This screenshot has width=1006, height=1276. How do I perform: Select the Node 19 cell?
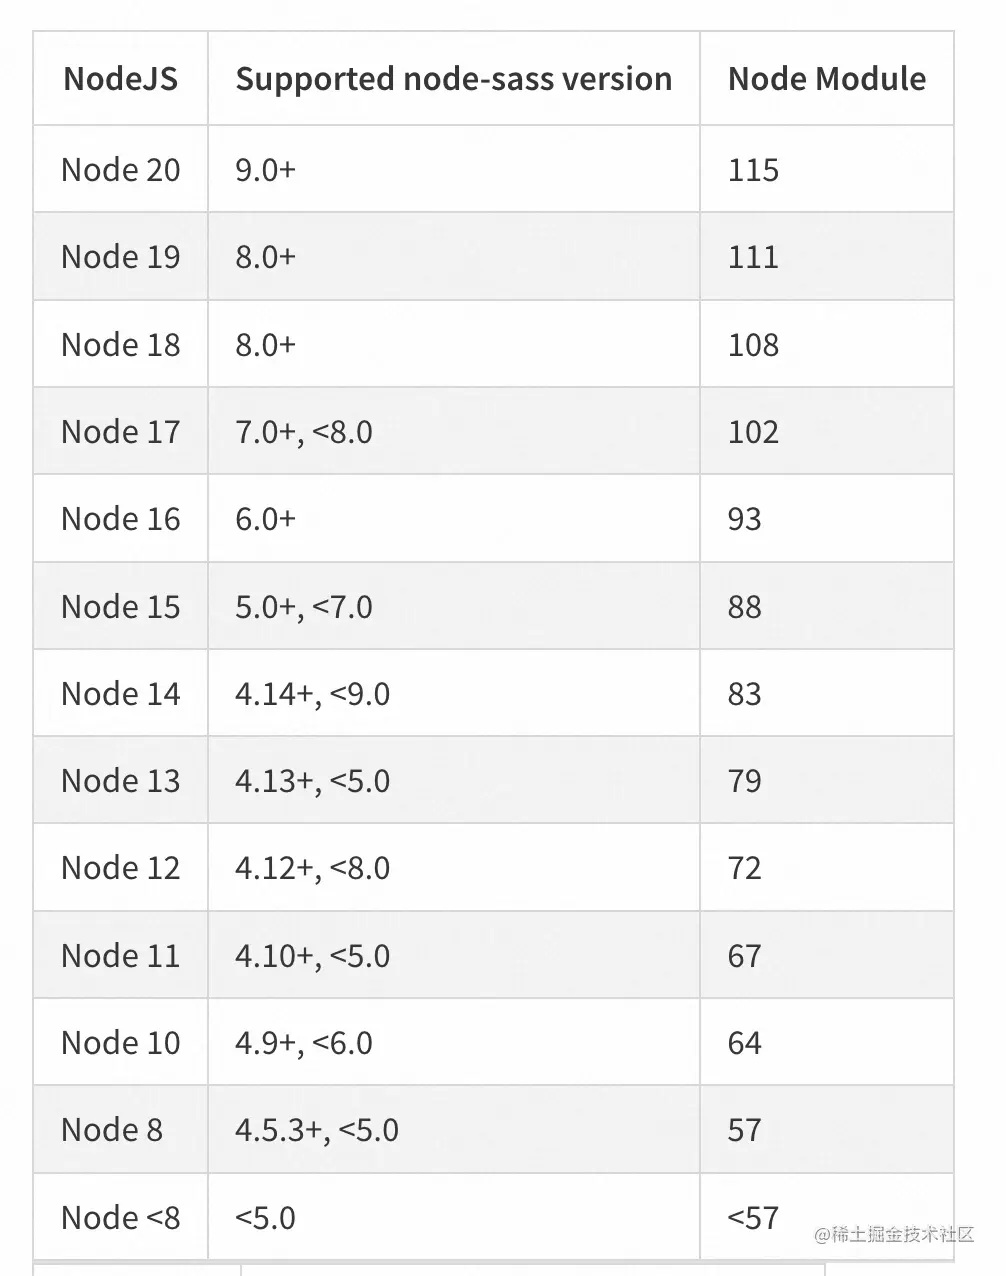click(121, 257)
